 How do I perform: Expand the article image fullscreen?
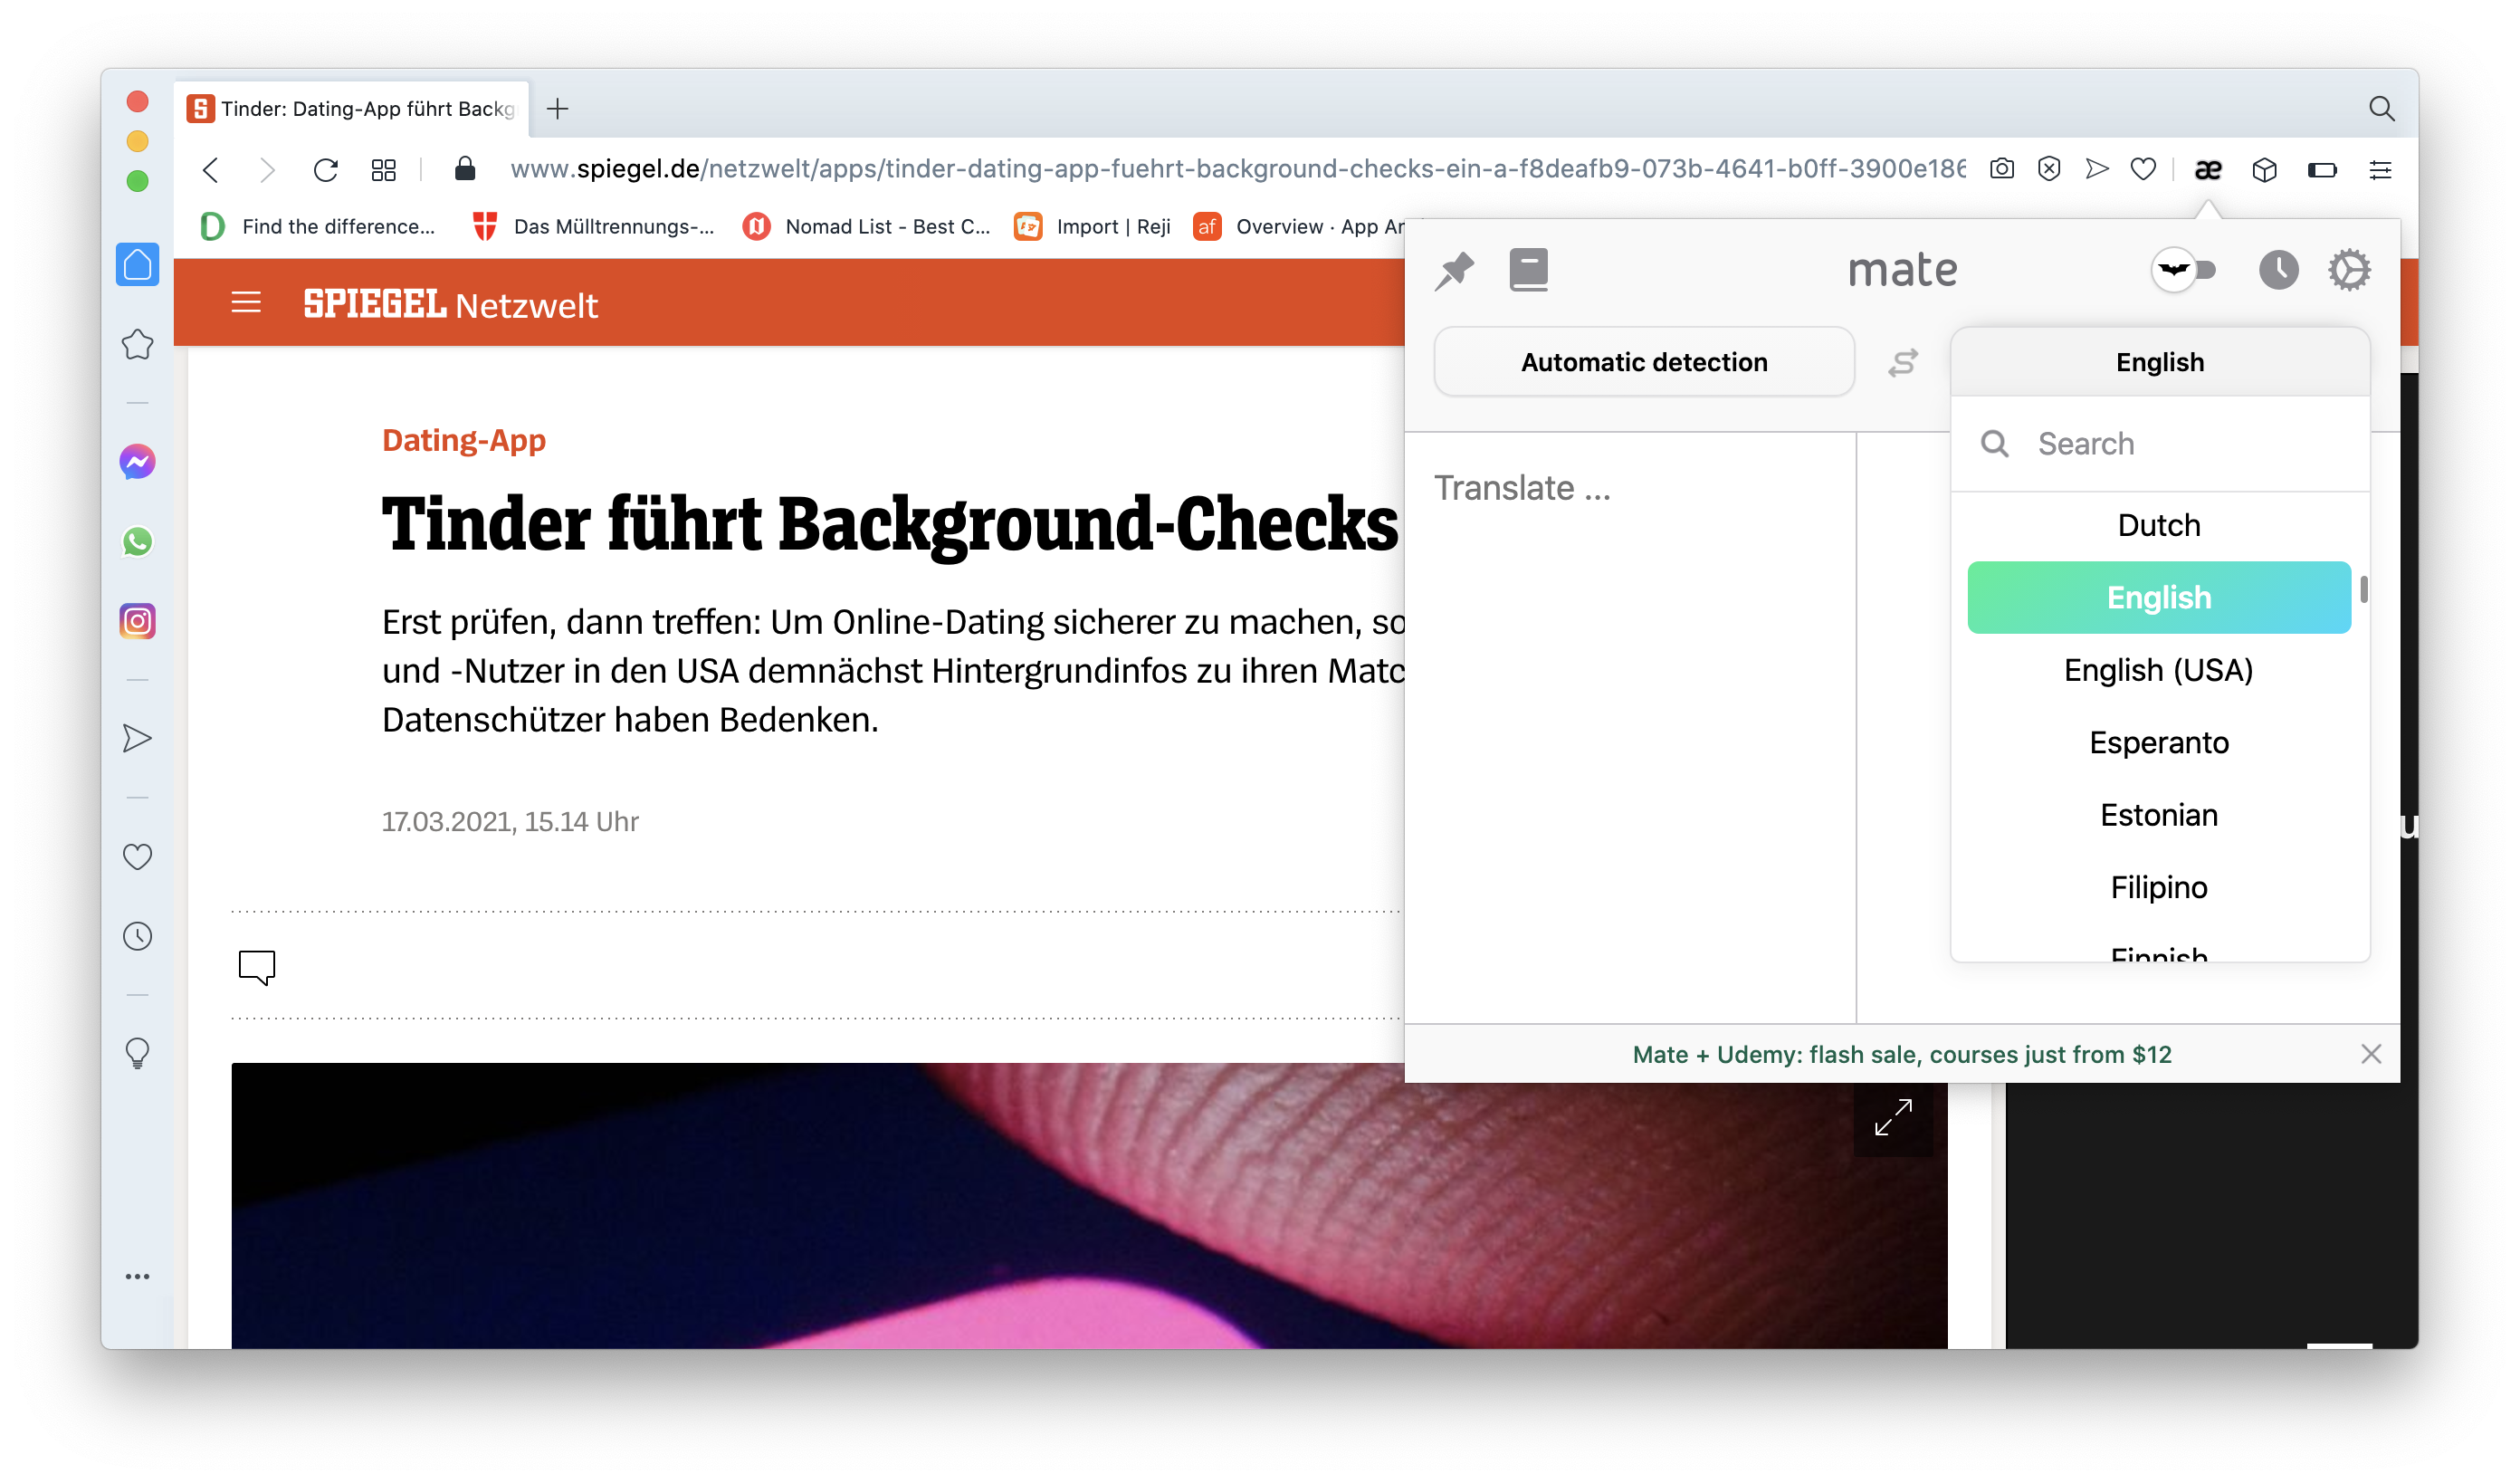pos(1893,1117)
